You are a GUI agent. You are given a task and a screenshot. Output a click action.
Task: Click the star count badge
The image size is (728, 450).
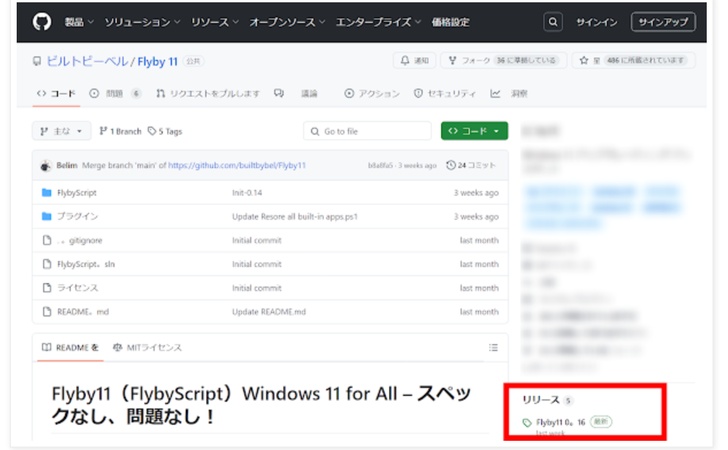point(646,60)
